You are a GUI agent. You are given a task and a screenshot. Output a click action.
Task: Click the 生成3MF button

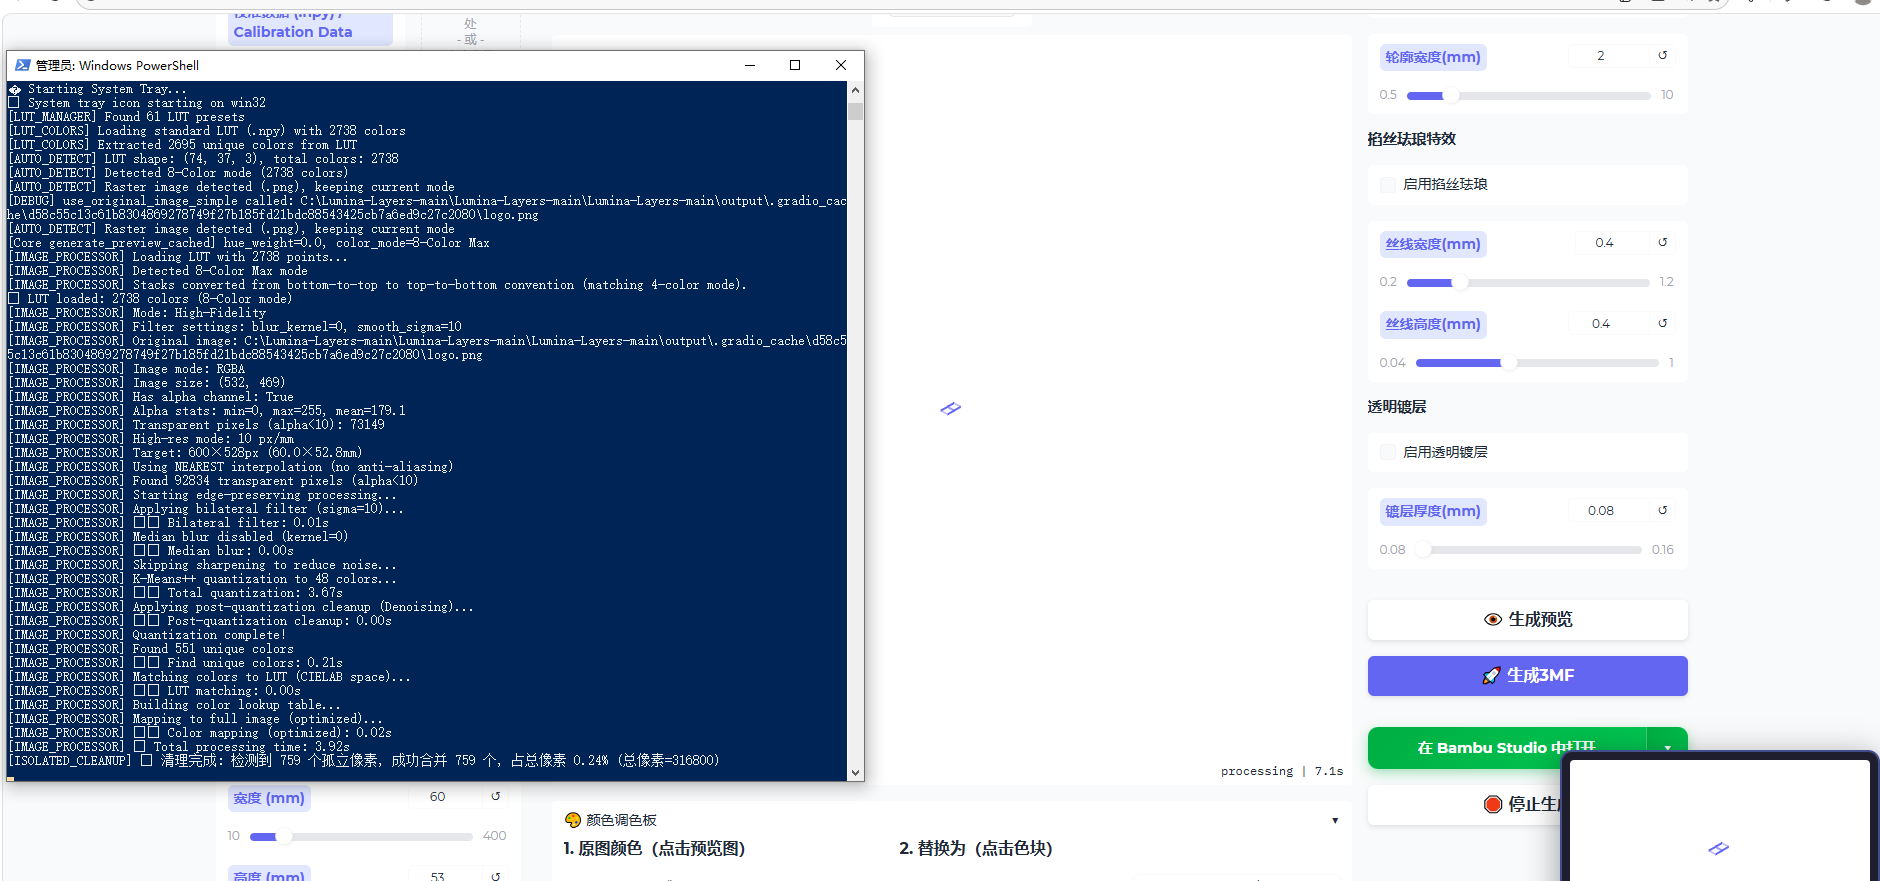[1527, 676]
